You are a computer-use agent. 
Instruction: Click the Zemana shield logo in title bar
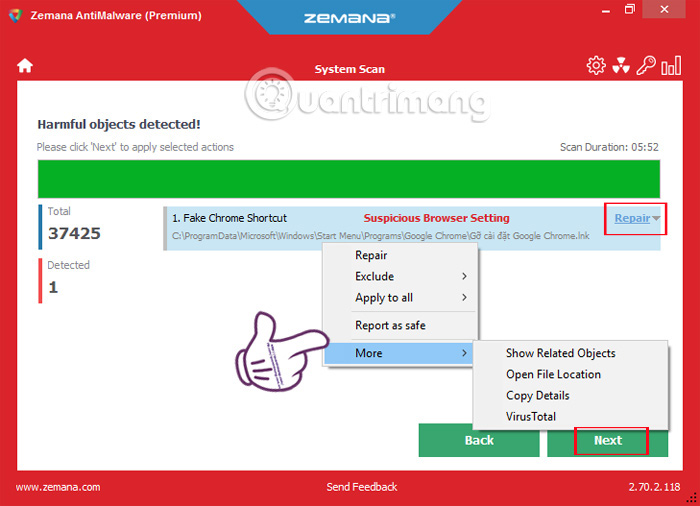15,15
